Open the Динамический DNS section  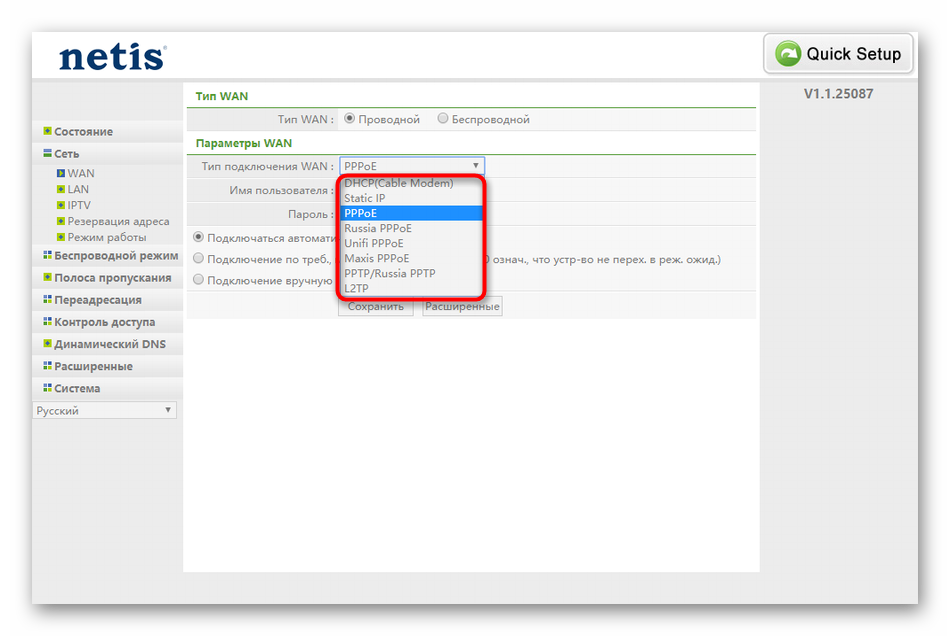tap(110, 344)
